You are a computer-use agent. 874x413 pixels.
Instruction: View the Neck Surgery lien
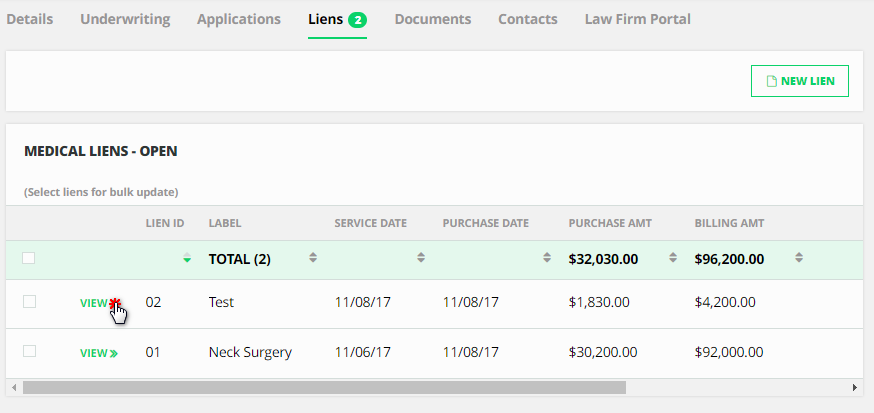[x=98, y=352]
